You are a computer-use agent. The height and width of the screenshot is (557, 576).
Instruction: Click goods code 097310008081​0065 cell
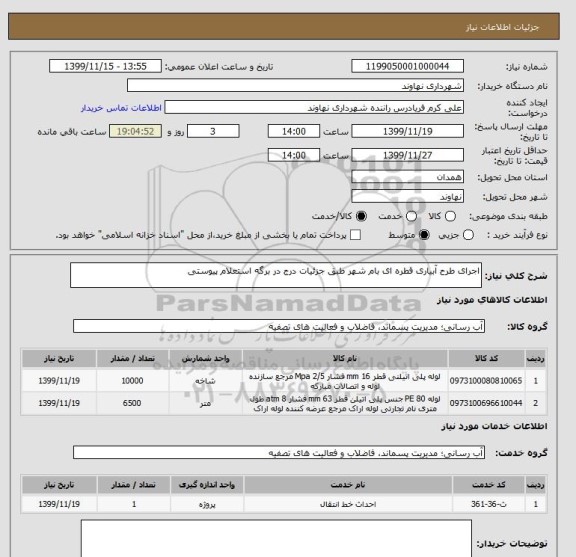486,381
